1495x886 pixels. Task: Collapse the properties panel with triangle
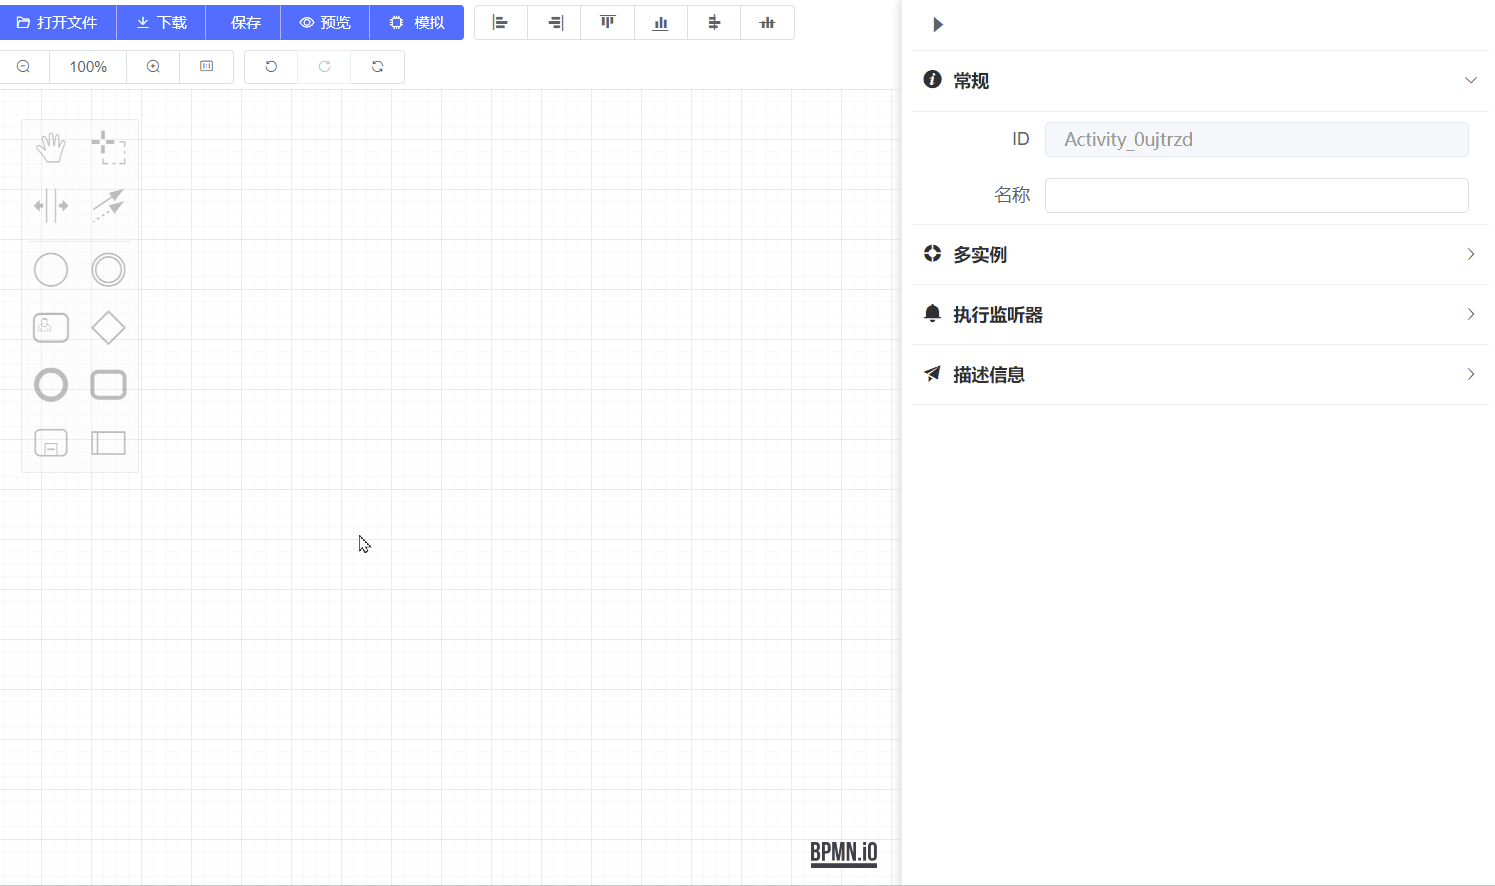938,25
